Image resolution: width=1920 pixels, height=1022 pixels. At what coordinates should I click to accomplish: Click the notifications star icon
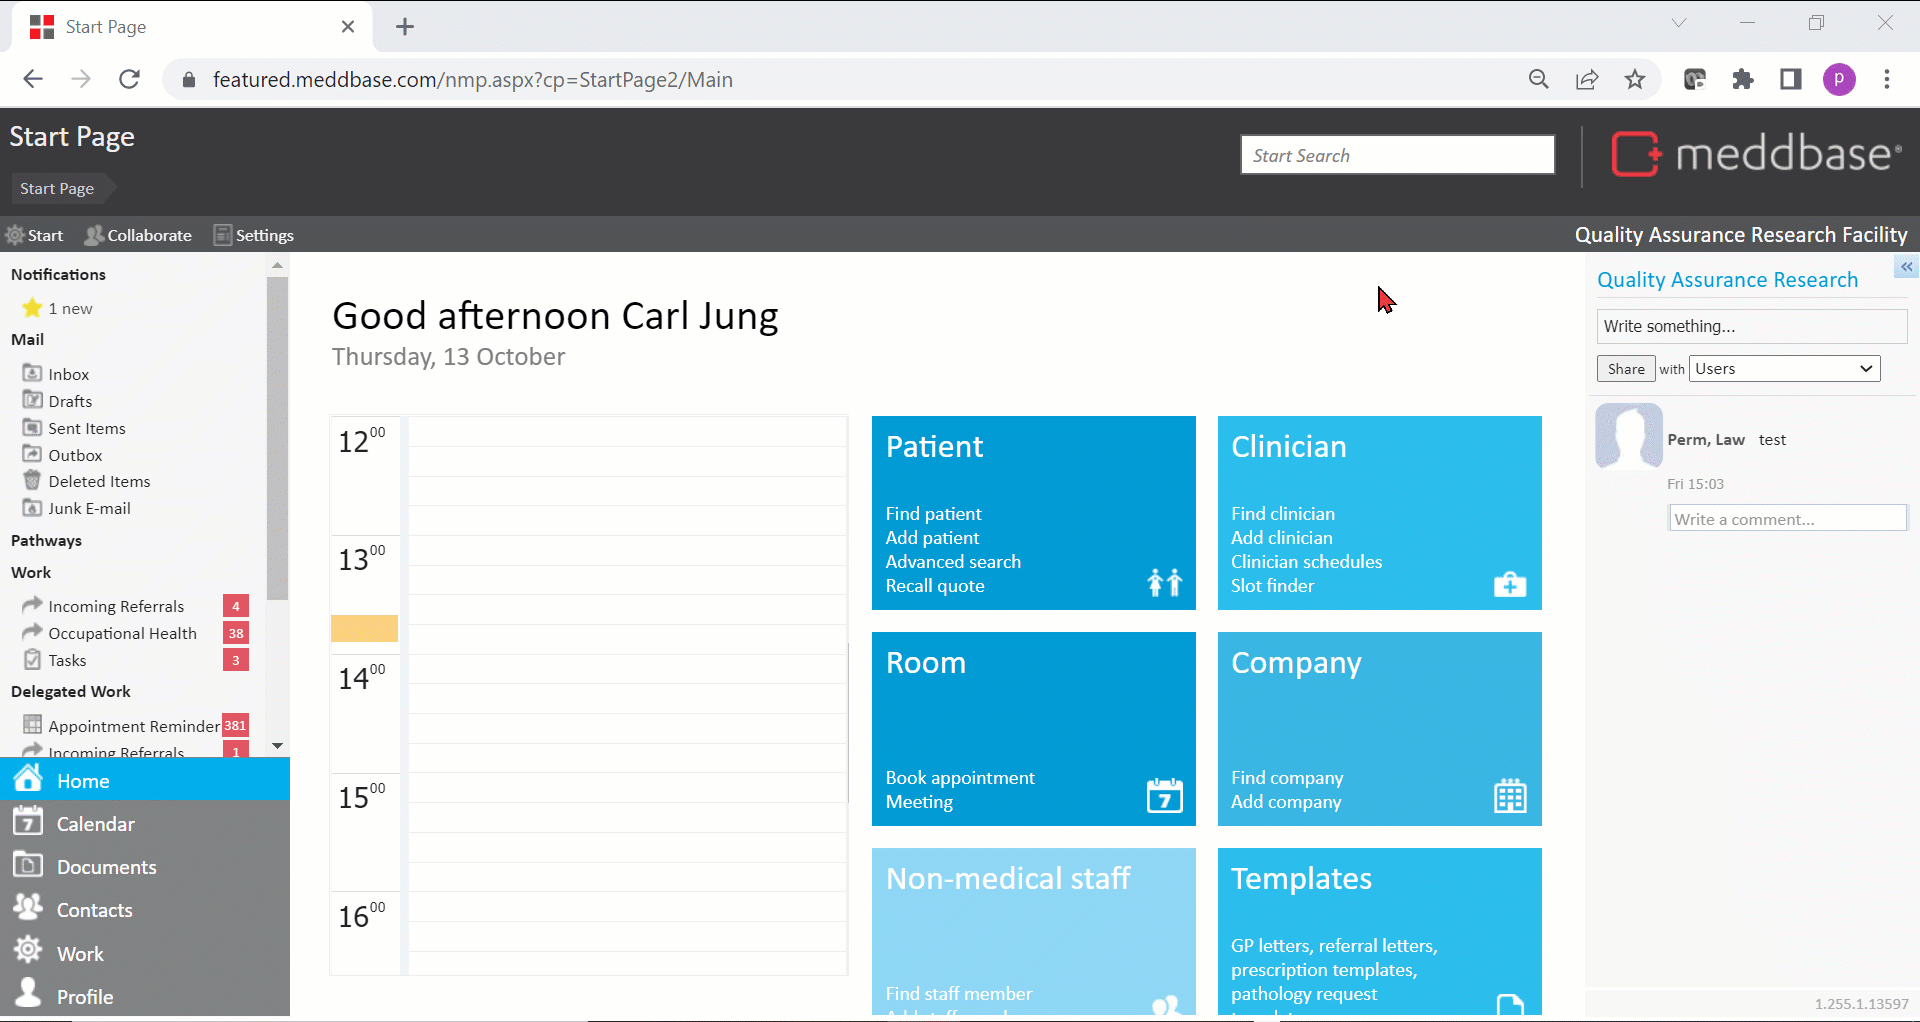(32, 308)
